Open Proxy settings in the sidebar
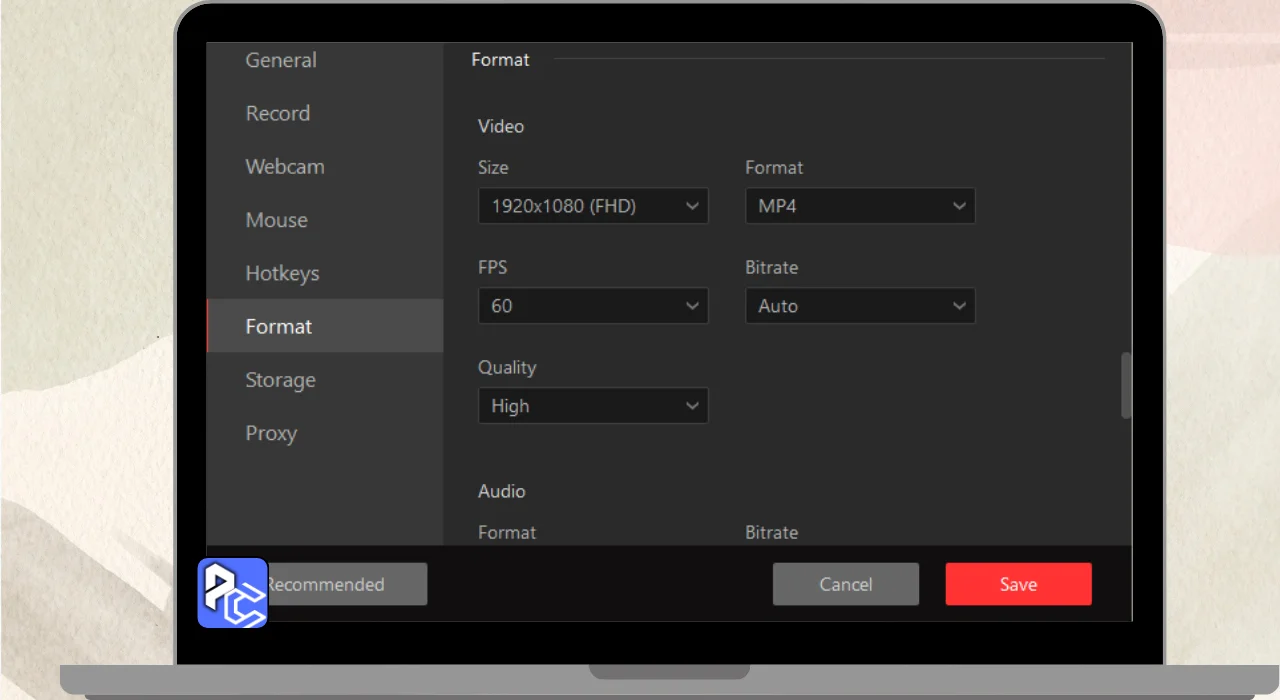Image resolution: width=1280 pixels, height=700 pixels. 271,433
